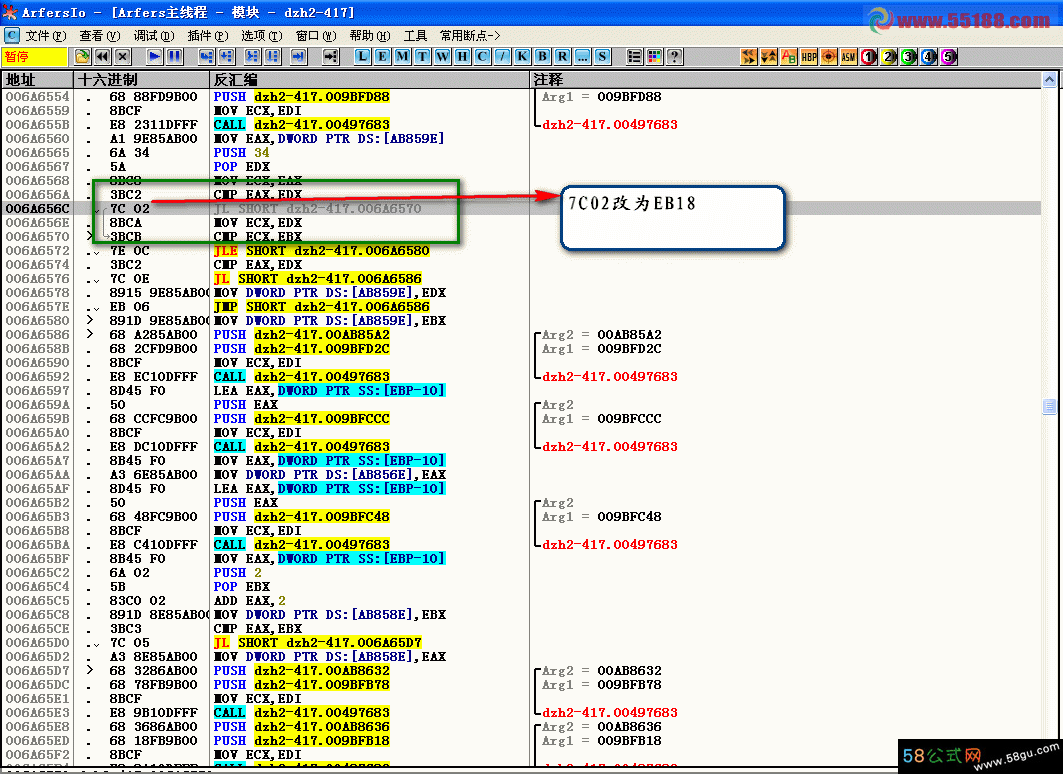Open the 帮助(H) menu
The image size is (1063, 774).
(370, 35)
